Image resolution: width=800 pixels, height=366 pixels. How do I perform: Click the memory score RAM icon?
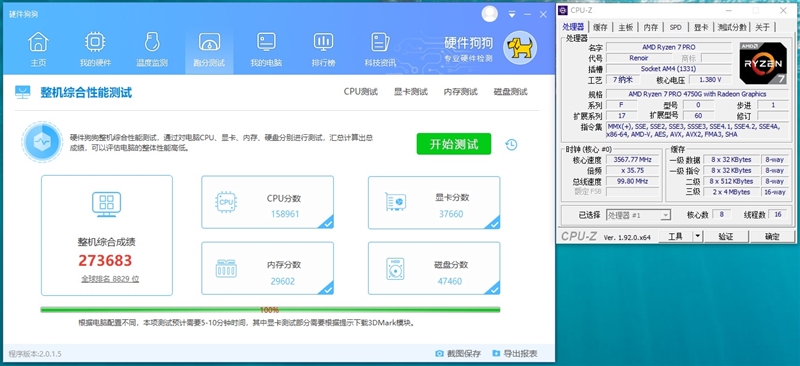click(x=226, y=269)
